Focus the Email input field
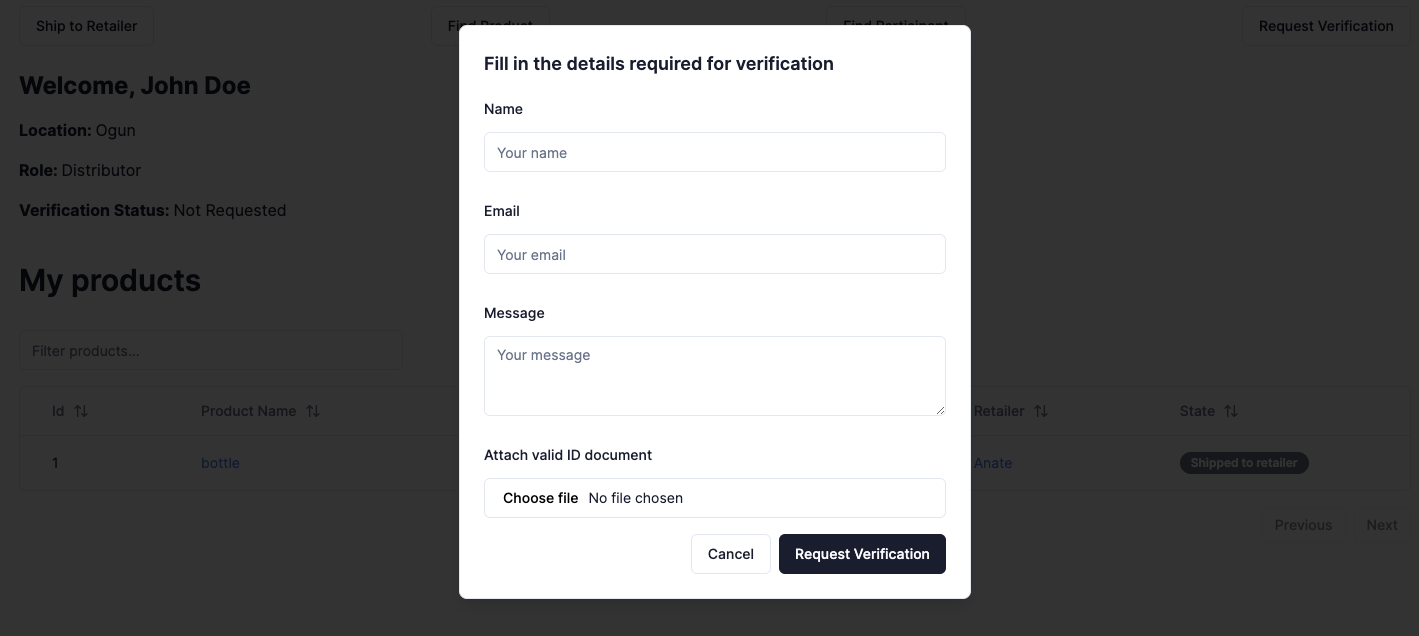 (714, 254)
